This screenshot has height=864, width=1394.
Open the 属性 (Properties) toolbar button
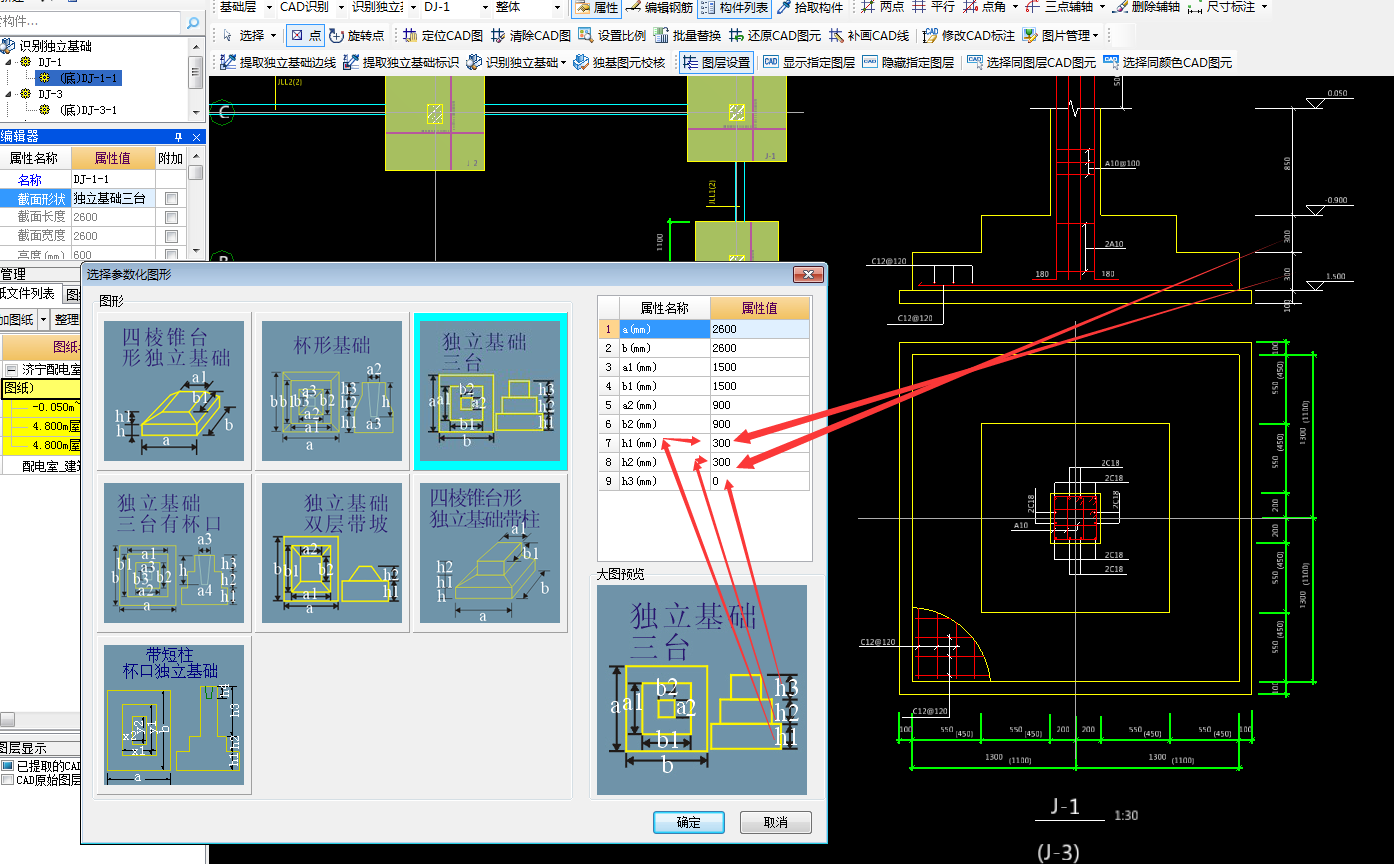pos(596,8)
